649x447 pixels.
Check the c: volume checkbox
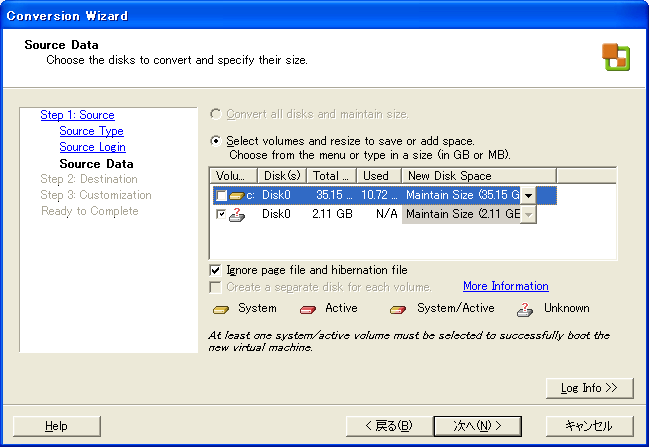221,196
